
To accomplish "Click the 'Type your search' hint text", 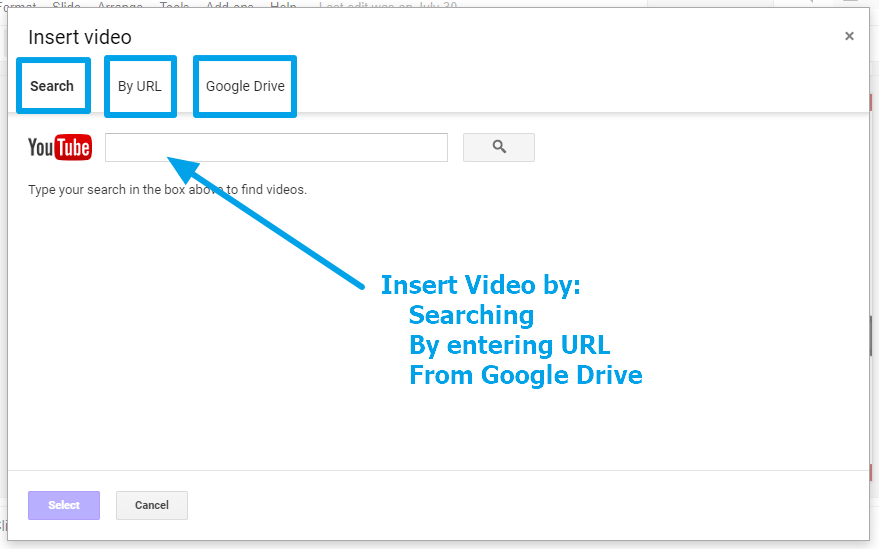I will click(x=167, y=189).
